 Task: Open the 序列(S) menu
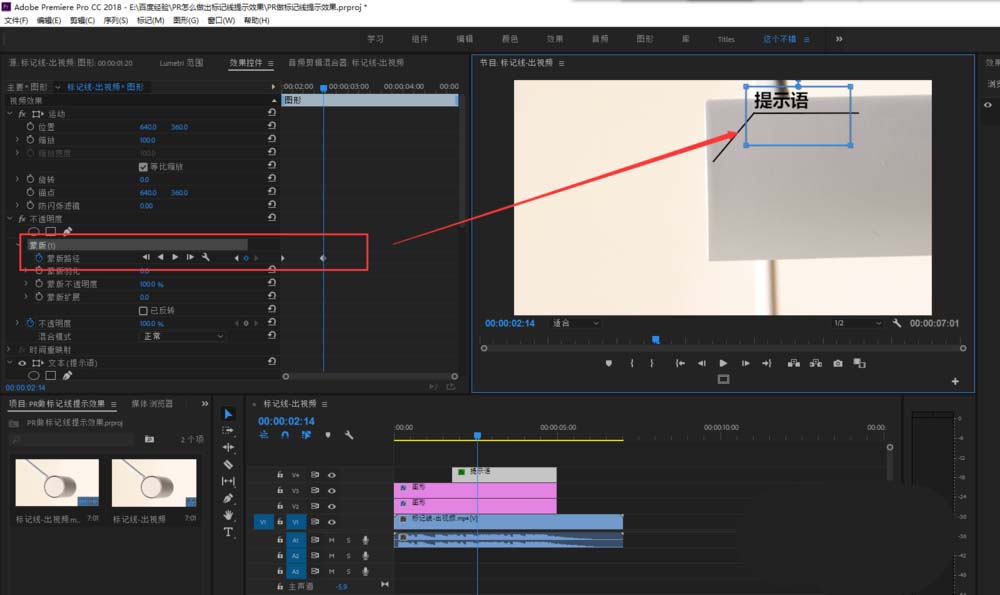tap(116, 20)
